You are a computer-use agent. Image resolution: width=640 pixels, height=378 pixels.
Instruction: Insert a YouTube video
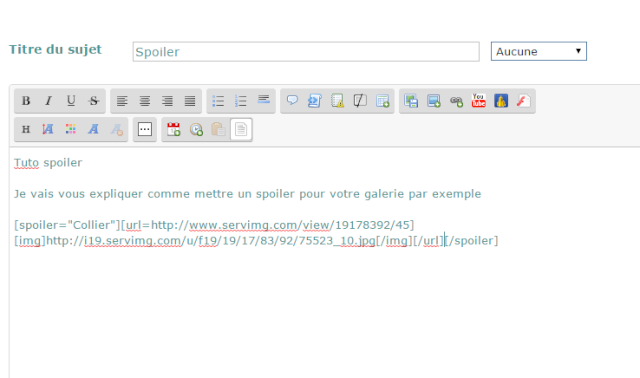[x=479, y=101]
